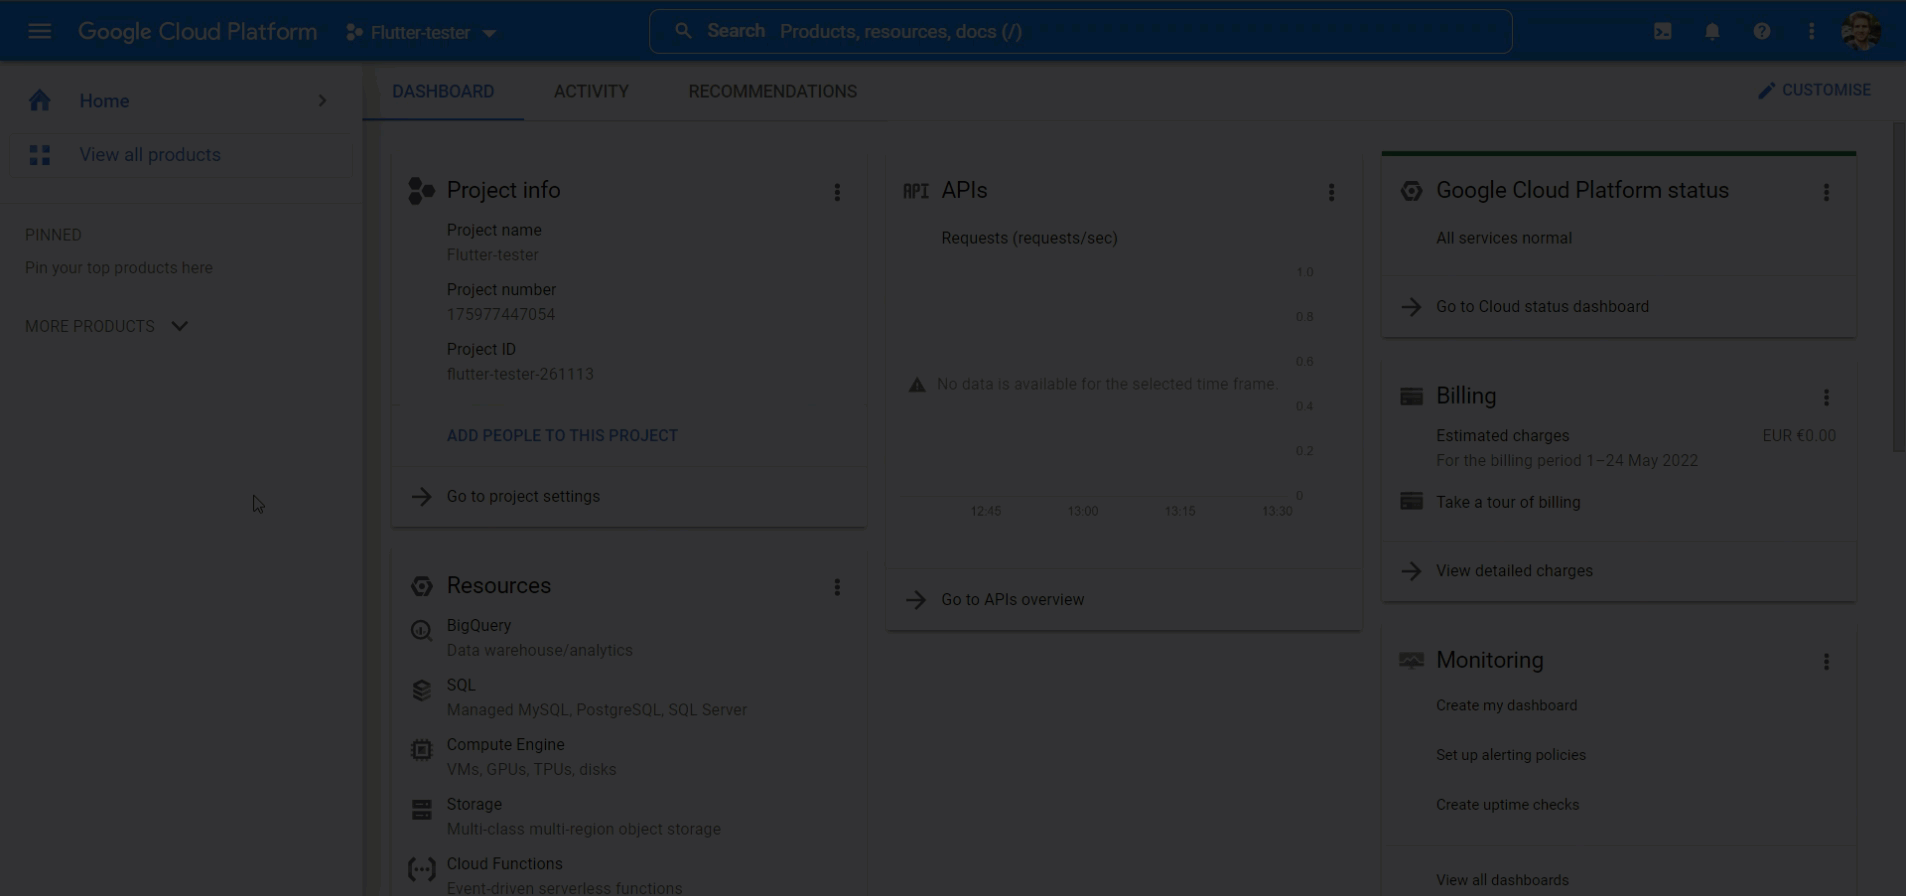The width and height of the screenshot is (1906, 896).
Task: Click the Customise button label
Action: (1826, 90)
